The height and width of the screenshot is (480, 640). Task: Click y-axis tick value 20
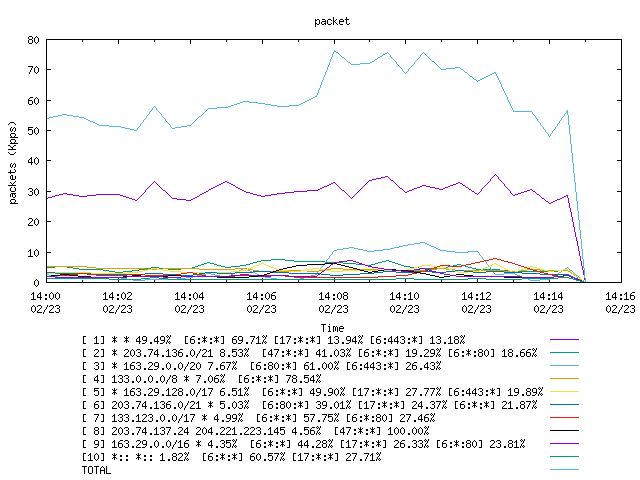pyautogui.click(x=33, y=222)
